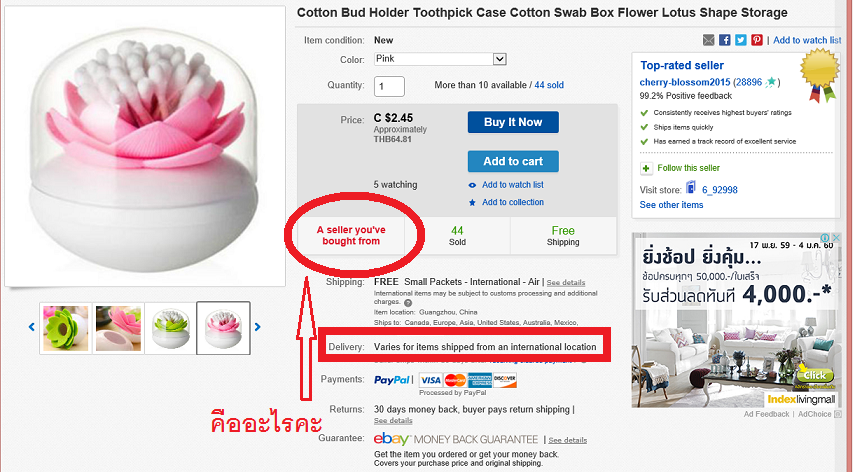The height and width of the screenshot is (472, 855).
Task: Show previous thumbnails with left arrow
Action: point(32,327)
